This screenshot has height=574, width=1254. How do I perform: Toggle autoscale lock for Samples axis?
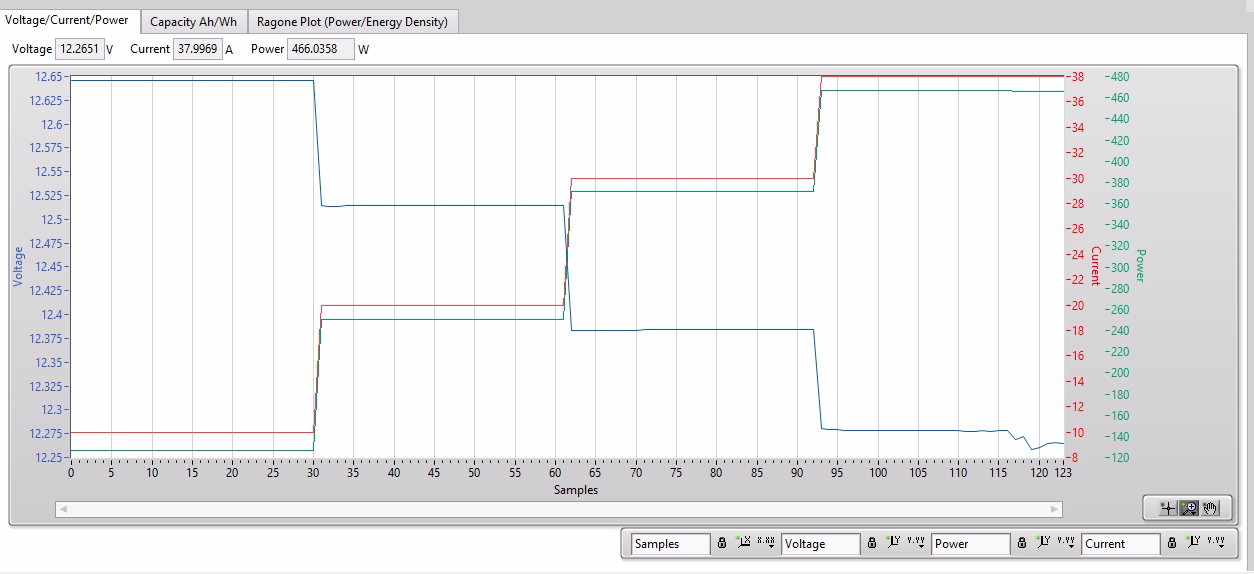coord(721,543)
